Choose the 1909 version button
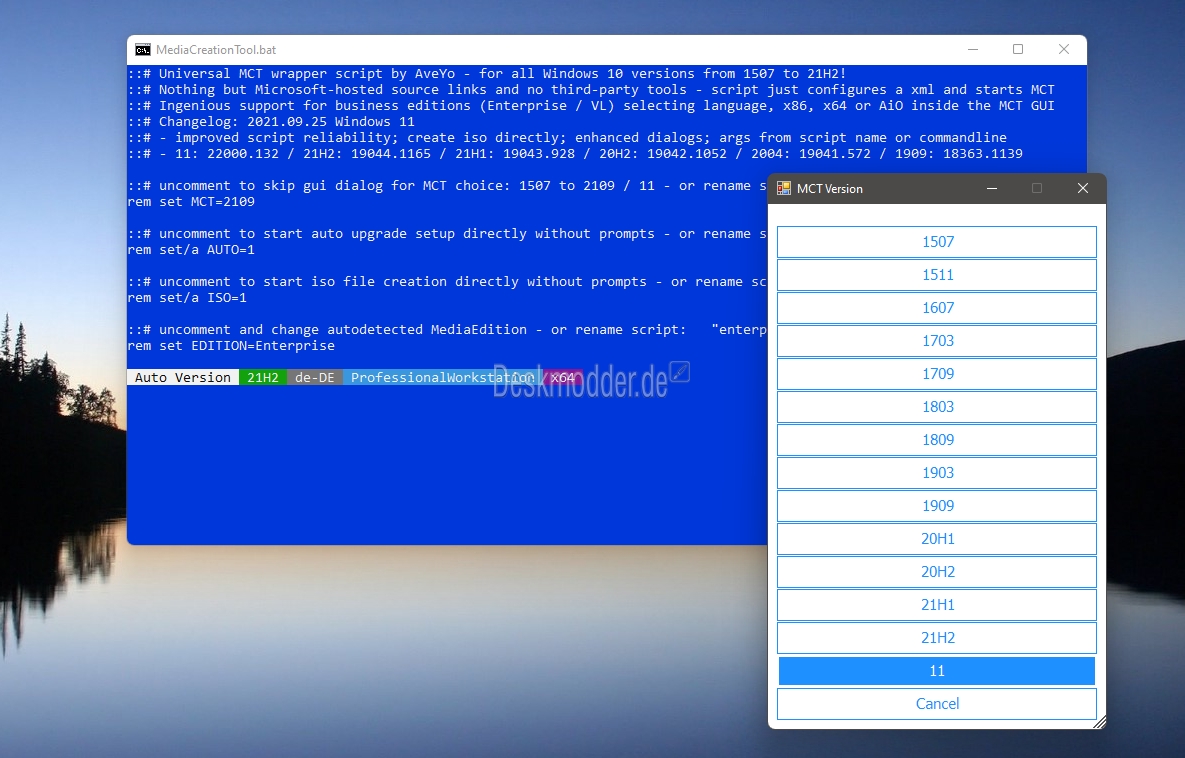 (936, 506)
